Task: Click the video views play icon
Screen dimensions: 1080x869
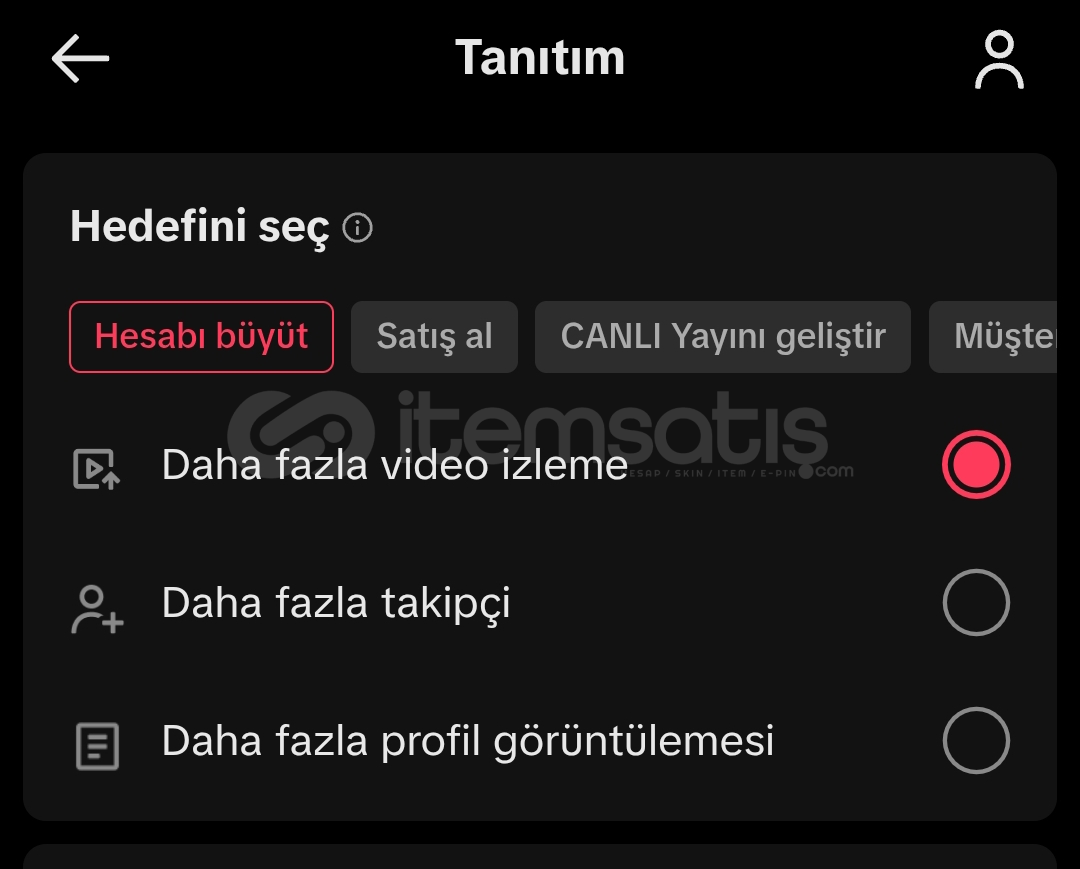Action: (96, 469)
